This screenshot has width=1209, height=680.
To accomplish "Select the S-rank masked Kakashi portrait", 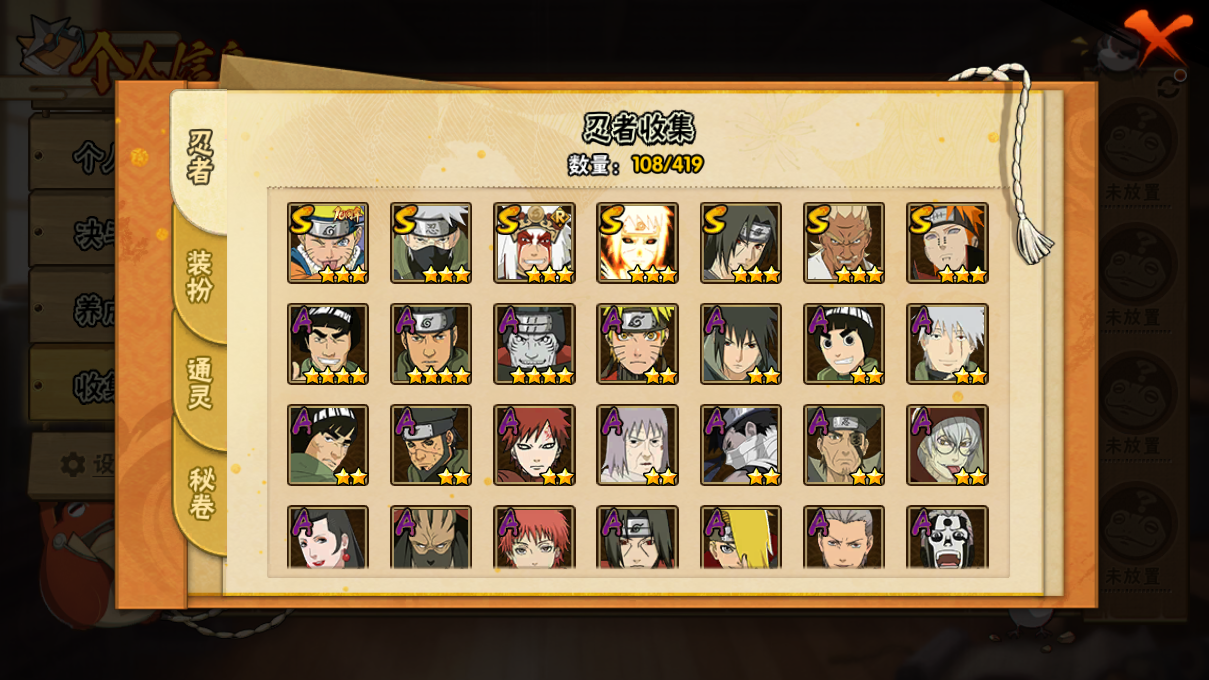I will click(431, 243).
